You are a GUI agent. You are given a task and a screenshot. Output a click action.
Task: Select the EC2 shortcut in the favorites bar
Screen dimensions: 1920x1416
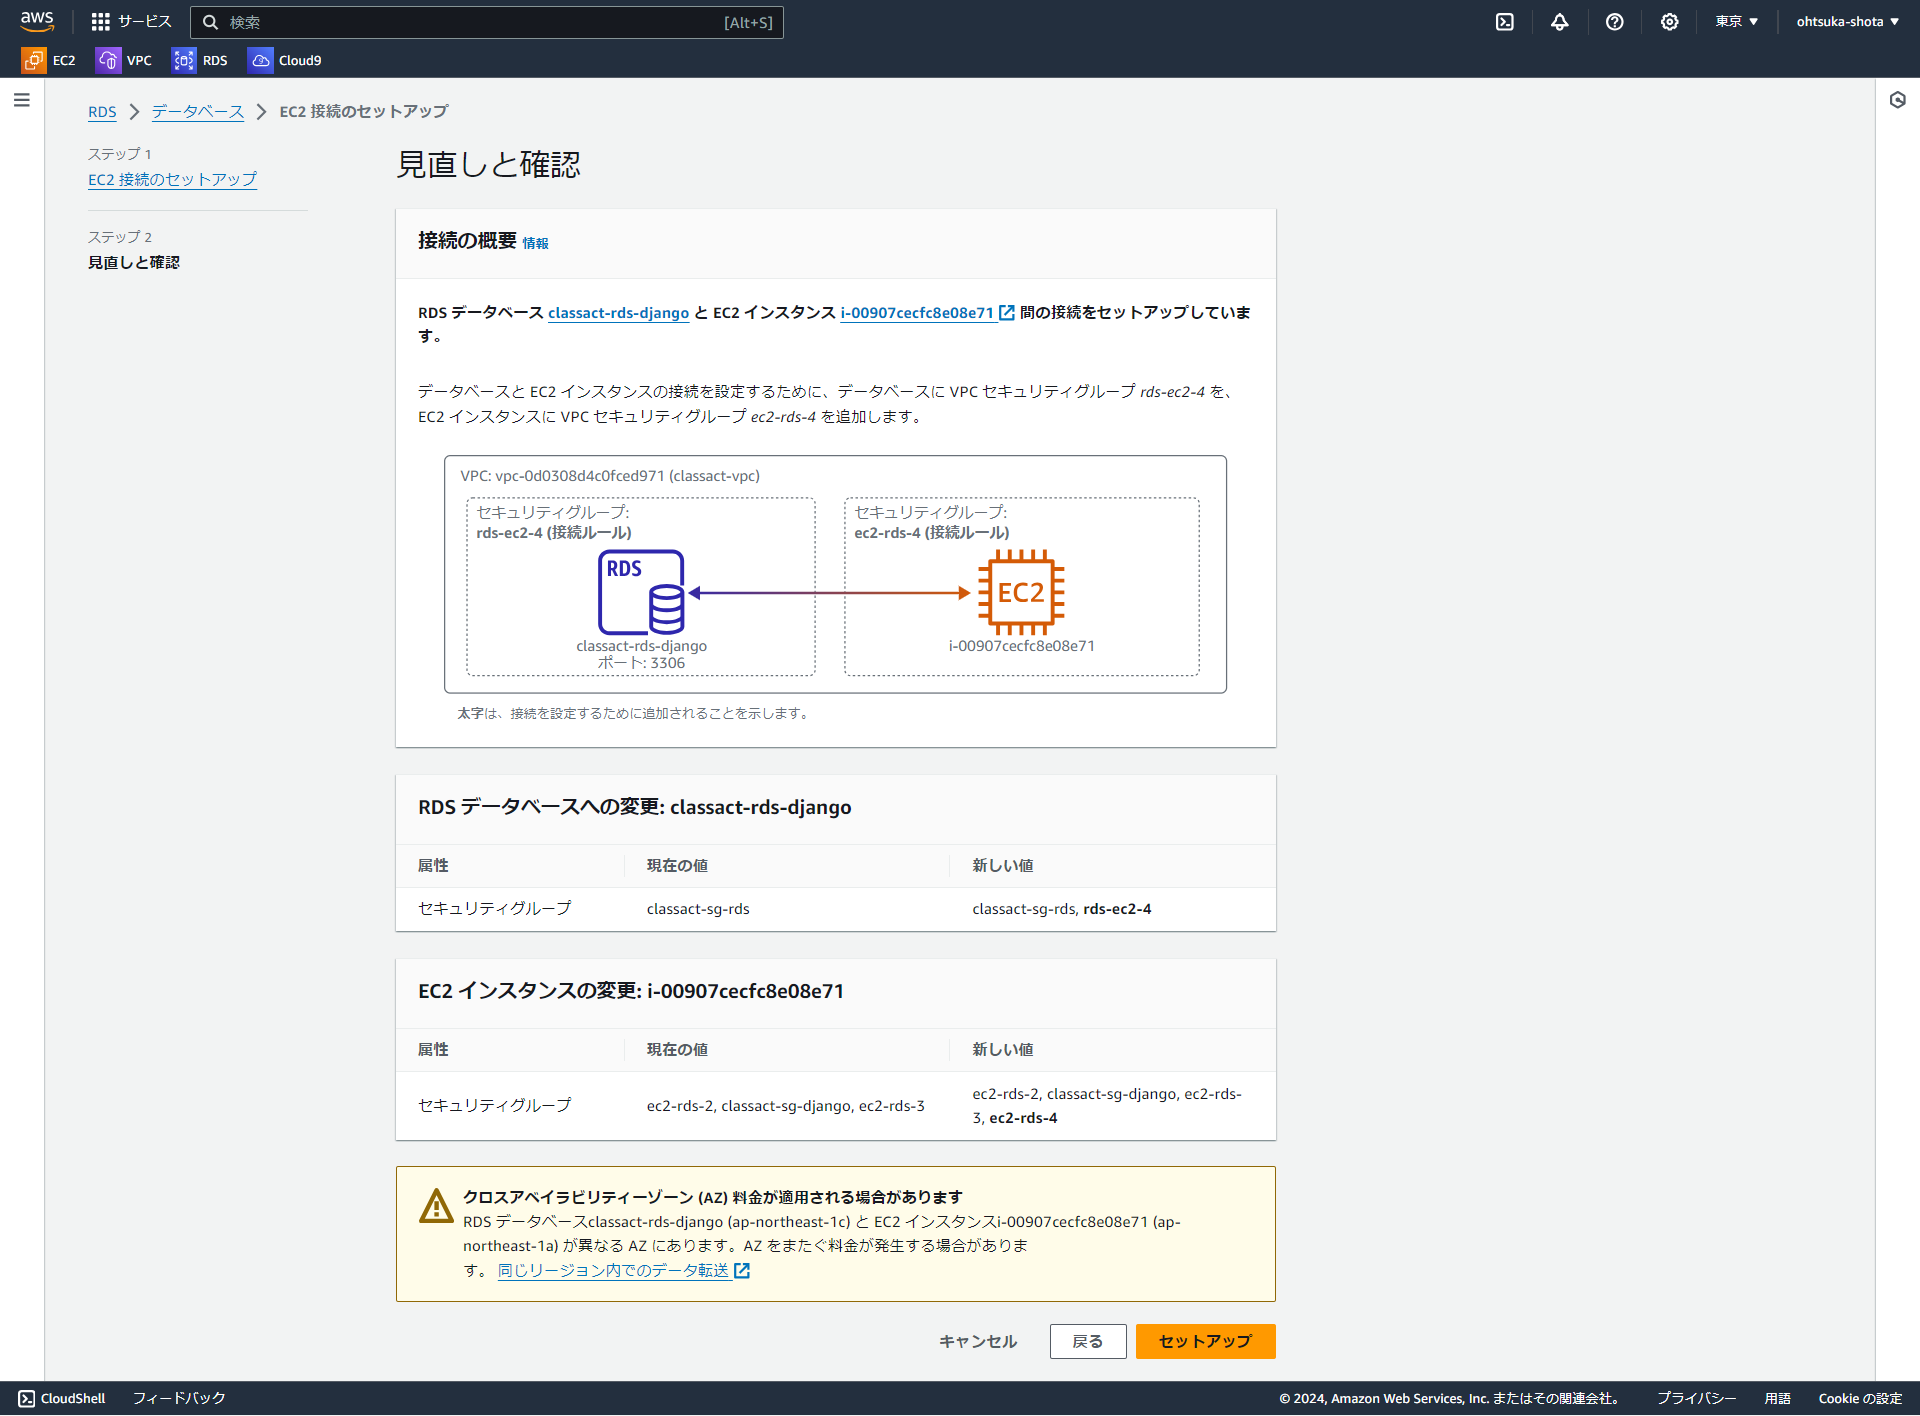pyautogui.click(x=48, y=60)
